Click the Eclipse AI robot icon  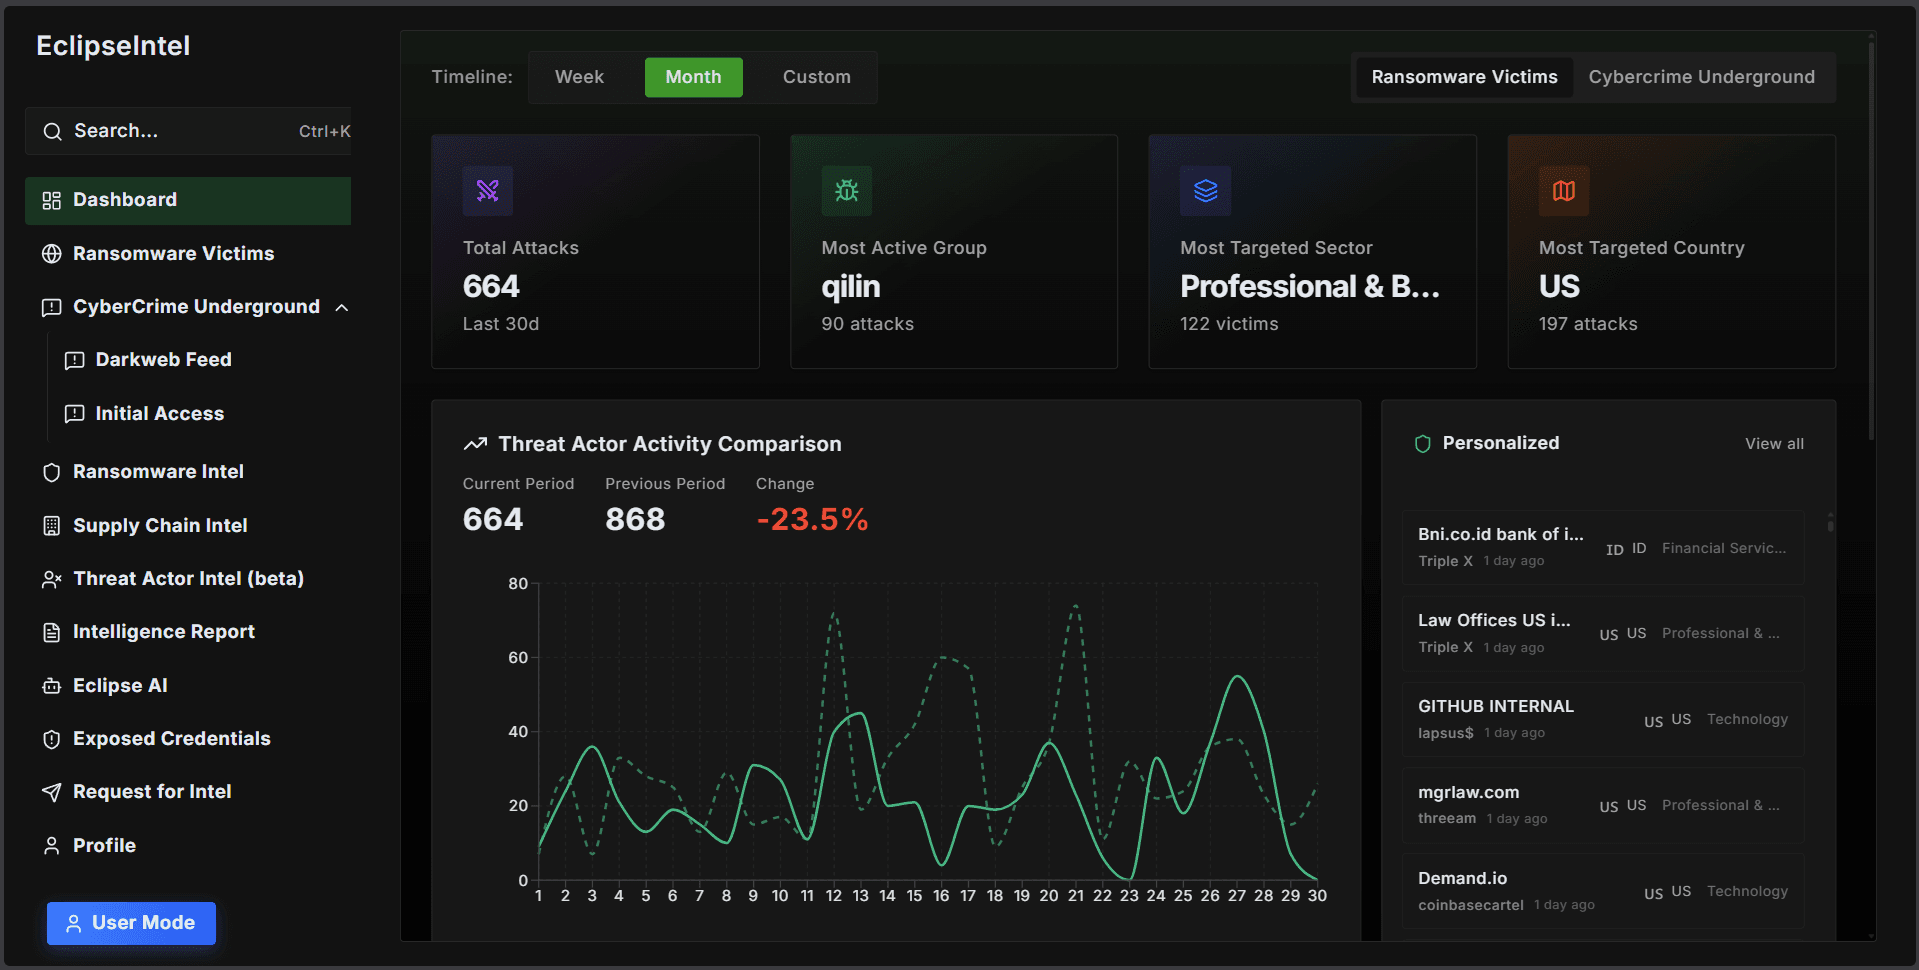(52, 686)
